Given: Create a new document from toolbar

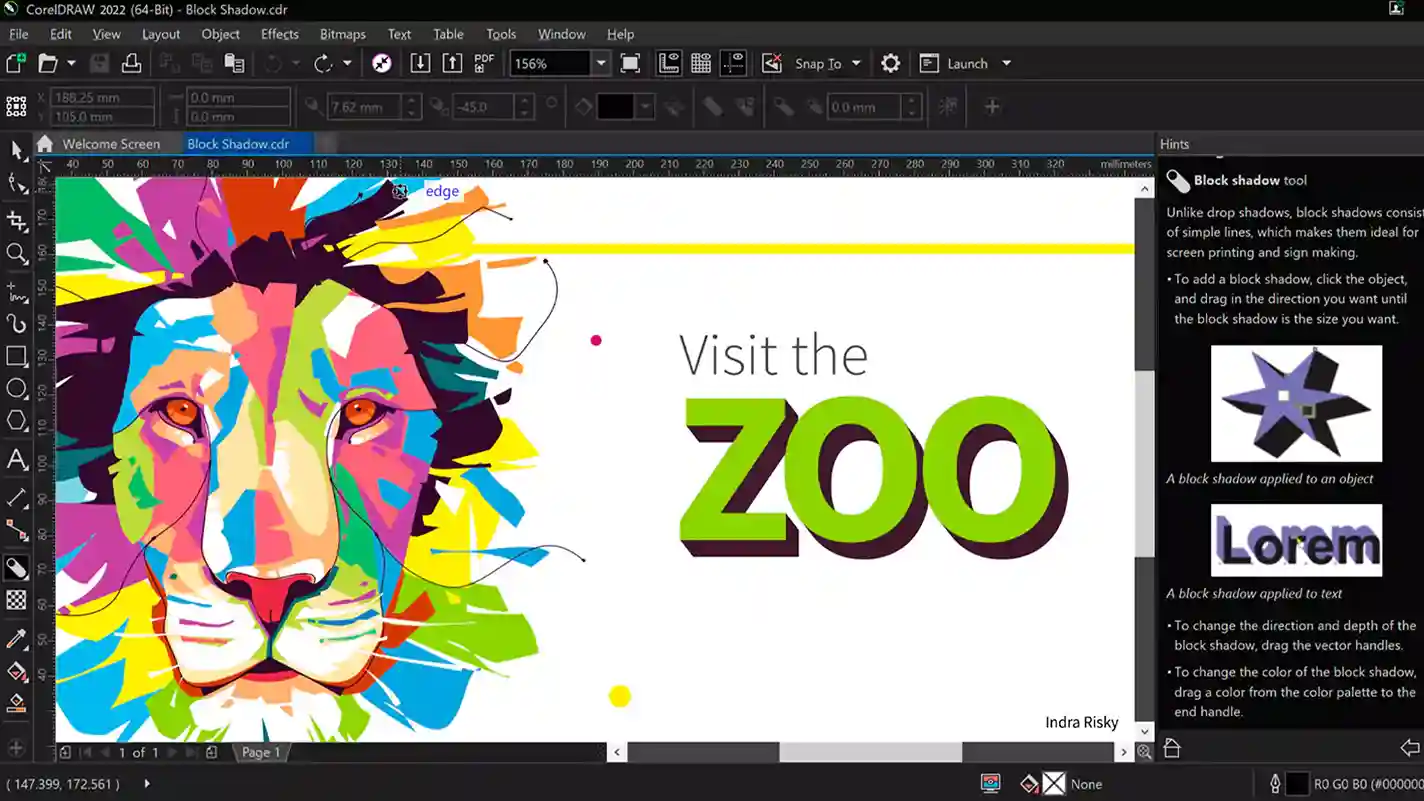Looking at the screenshot, I should click(x=15, y=63).
